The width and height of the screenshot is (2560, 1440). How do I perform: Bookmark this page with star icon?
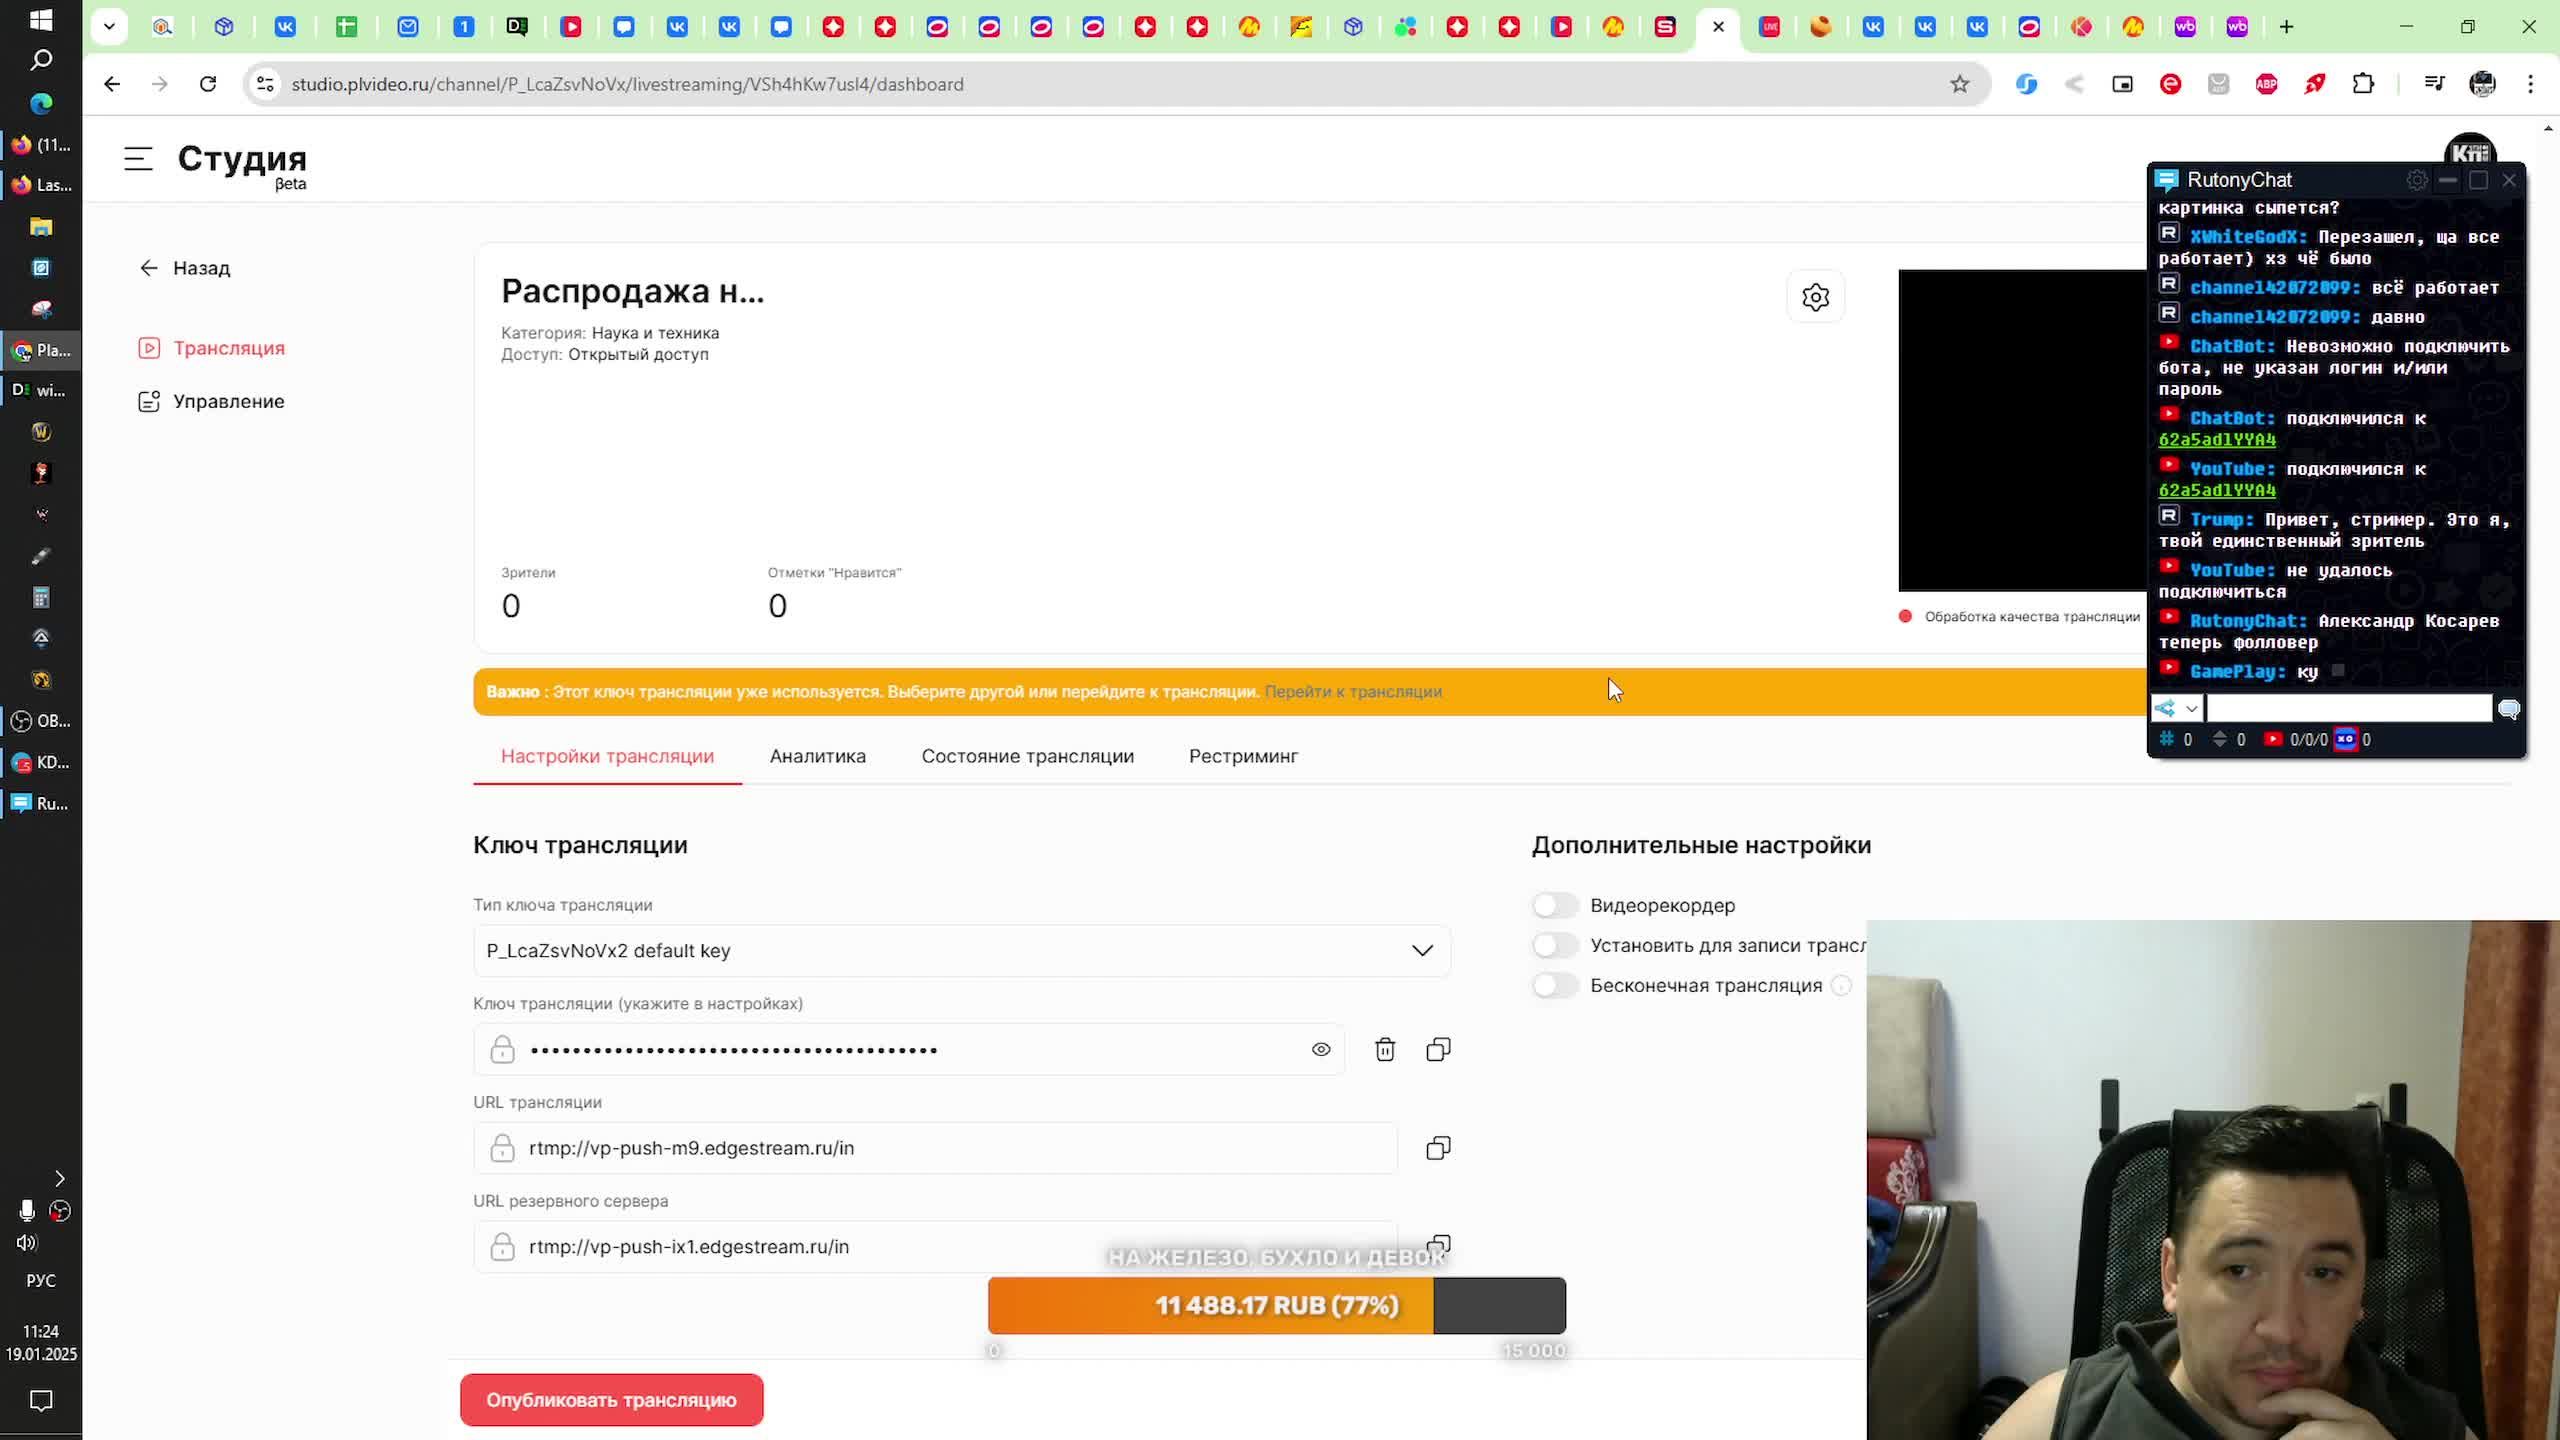[1959, 84]
